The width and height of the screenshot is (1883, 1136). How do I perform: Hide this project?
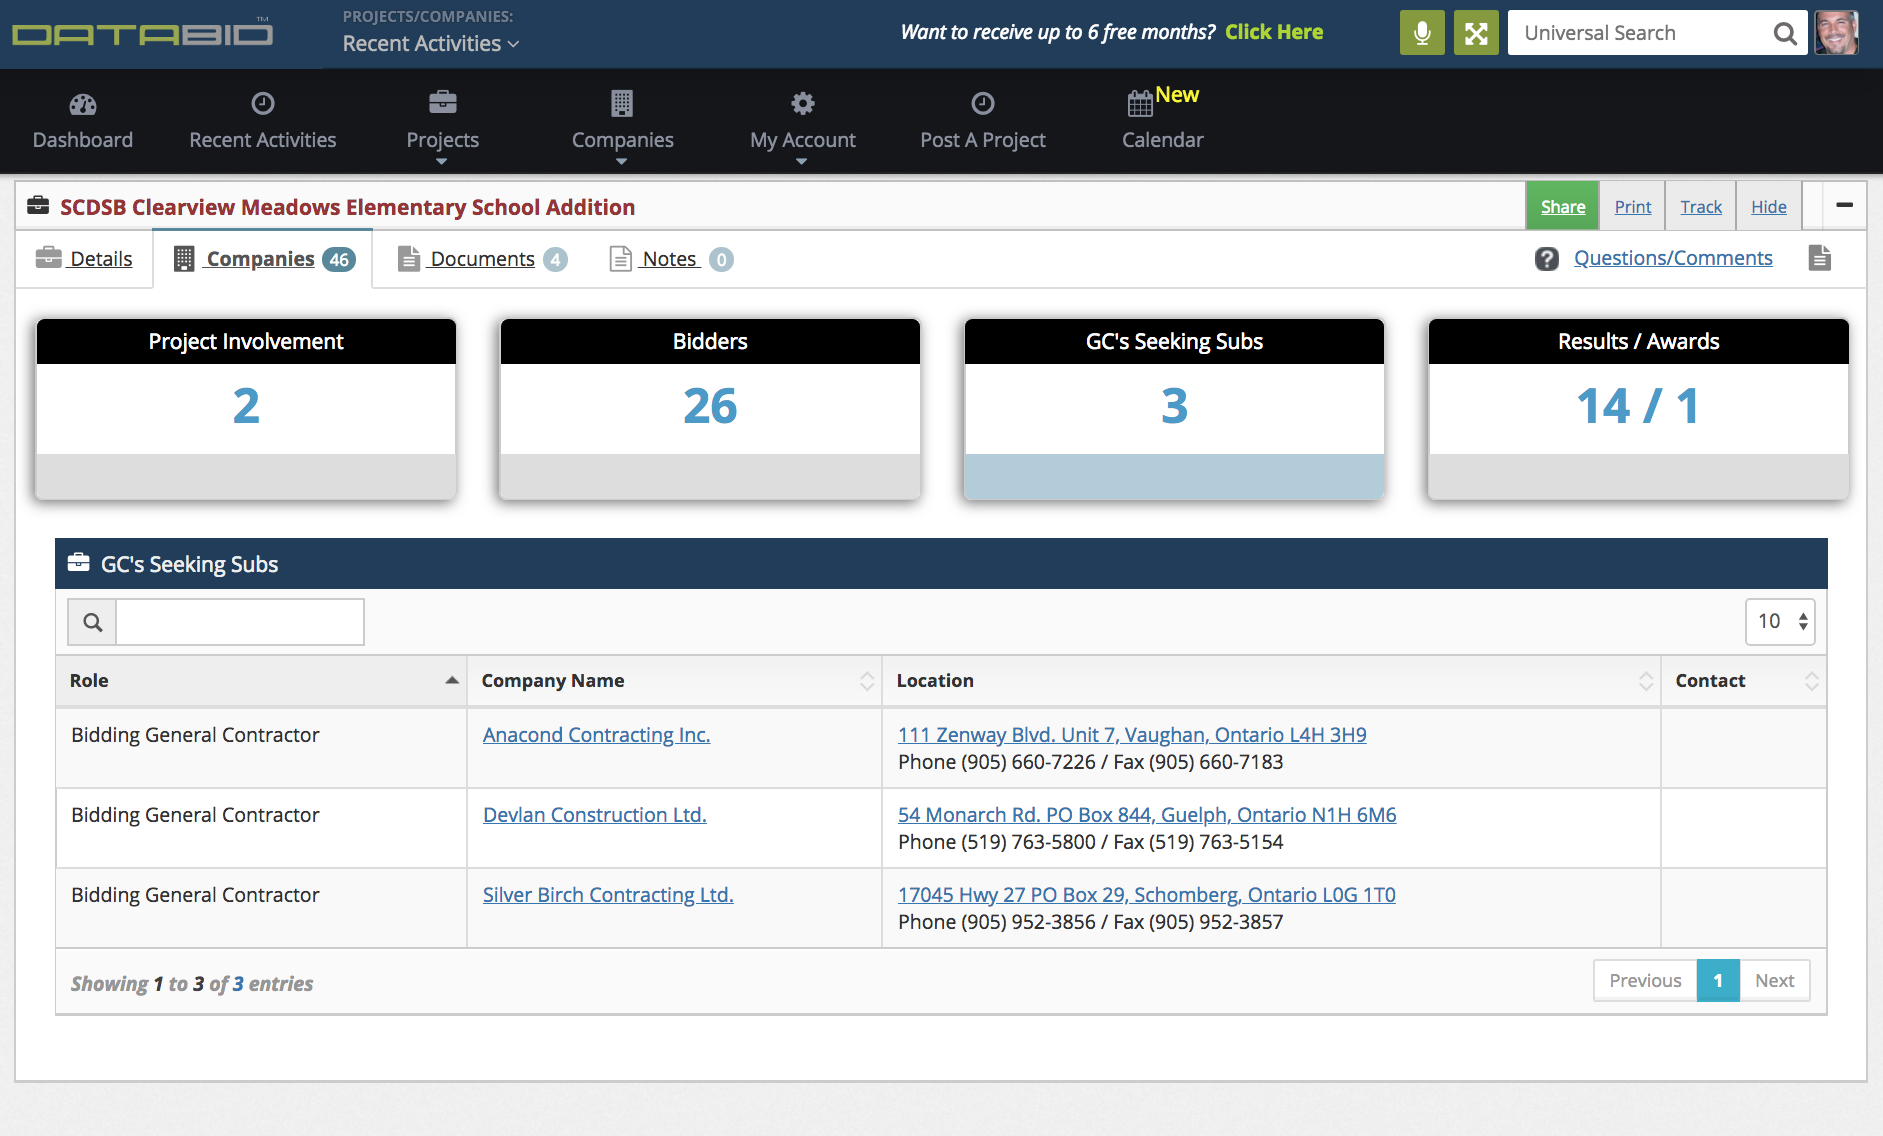1769,206
